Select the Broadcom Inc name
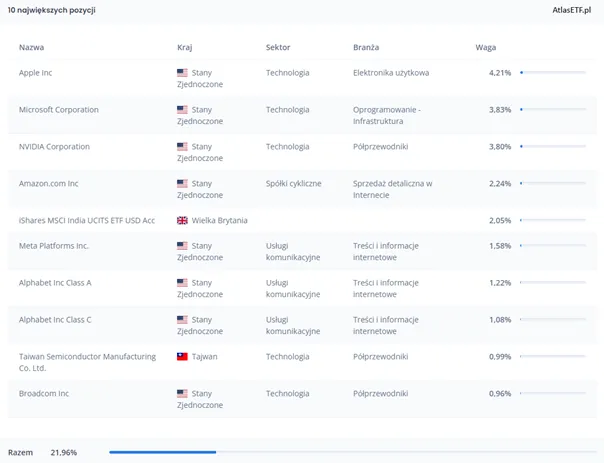Viewport: 604px width, 463px height. coord(44,394)
